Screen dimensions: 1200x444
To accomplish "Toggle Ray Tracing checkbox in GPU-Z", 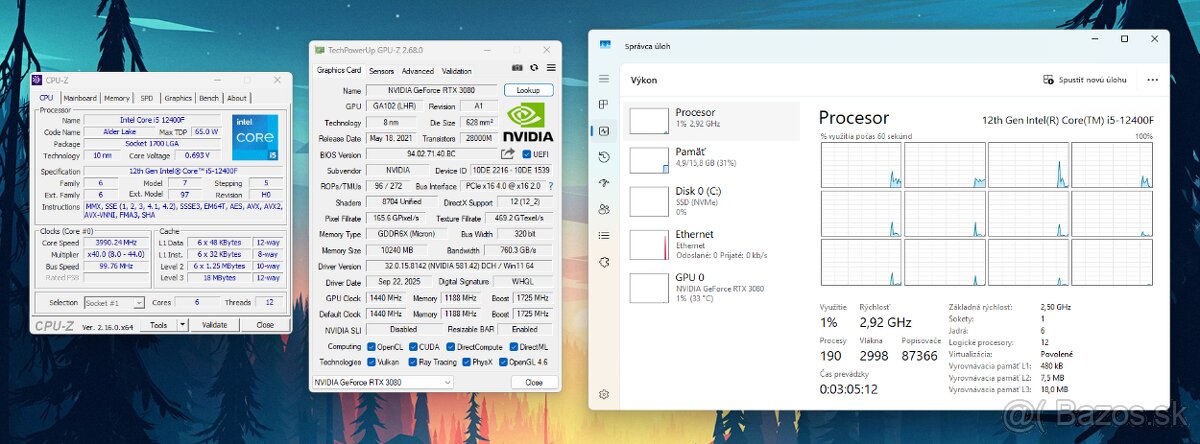I will [x=415, y=362].
